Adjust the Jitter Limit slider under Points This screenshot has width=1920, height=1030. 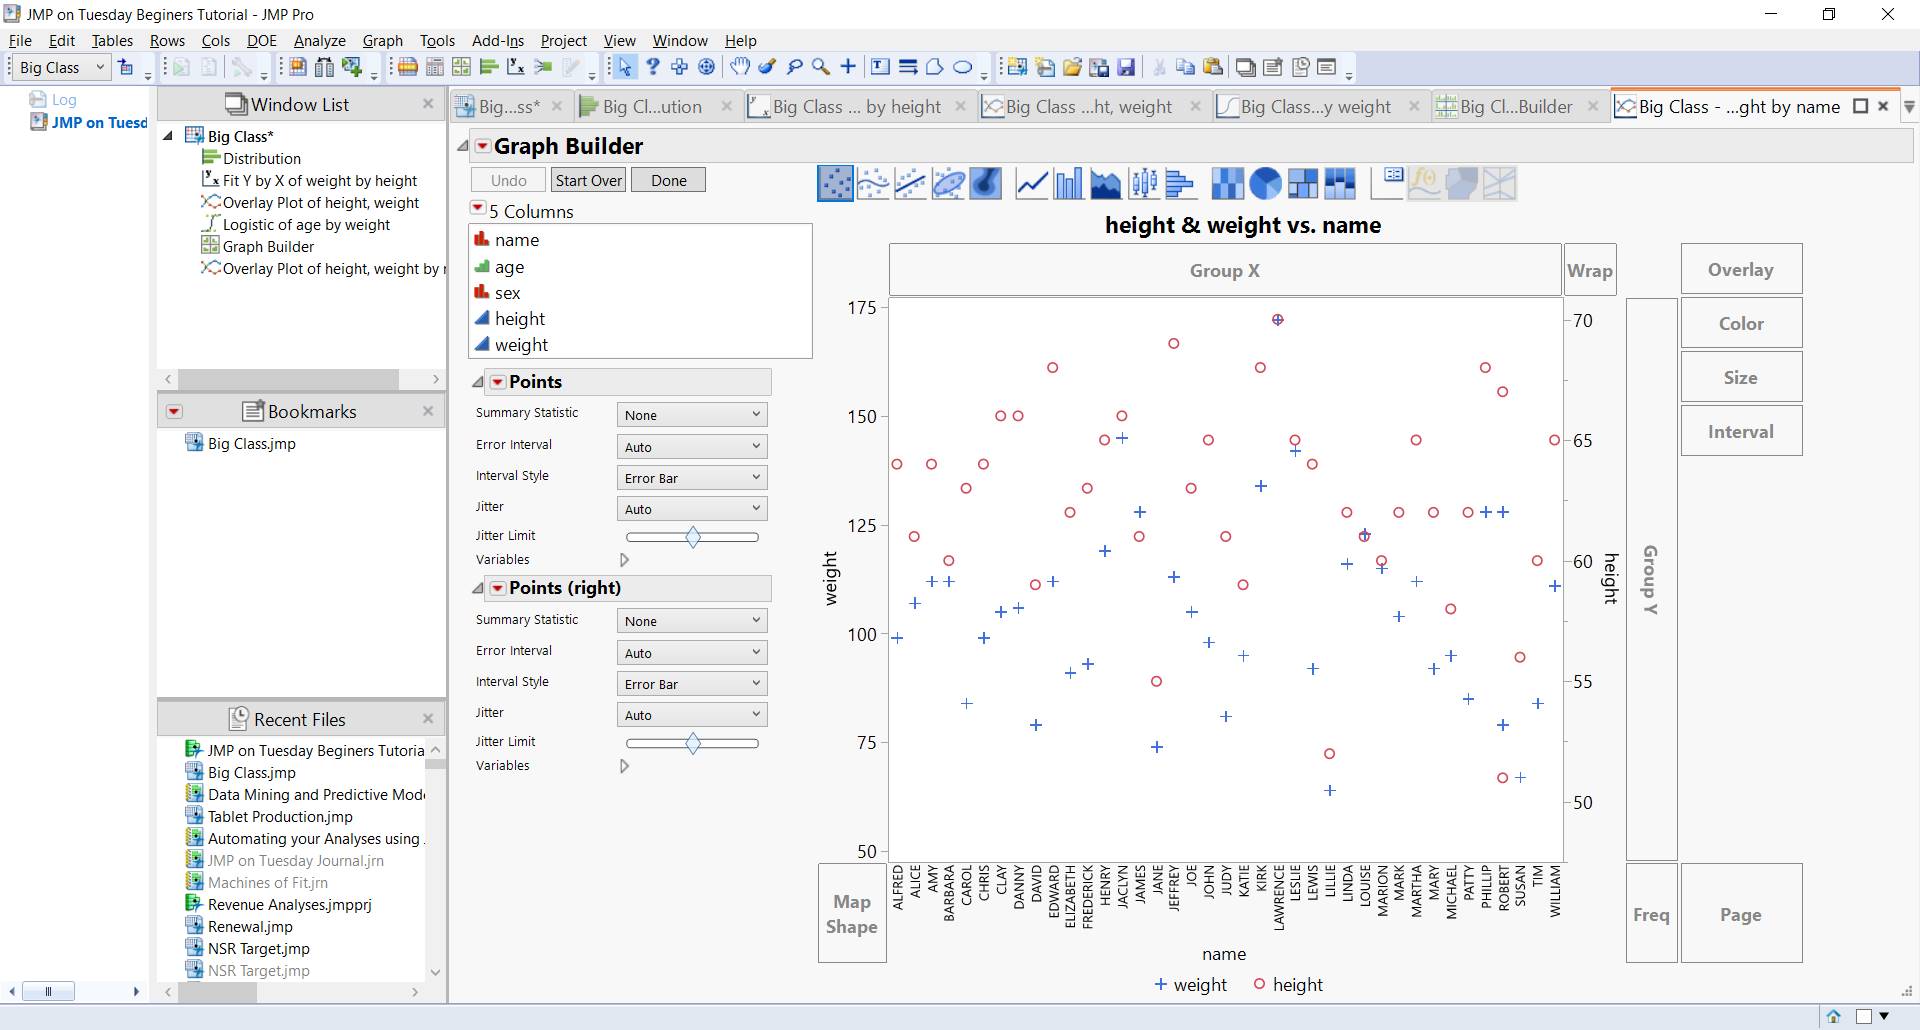(x=692, y=536)
